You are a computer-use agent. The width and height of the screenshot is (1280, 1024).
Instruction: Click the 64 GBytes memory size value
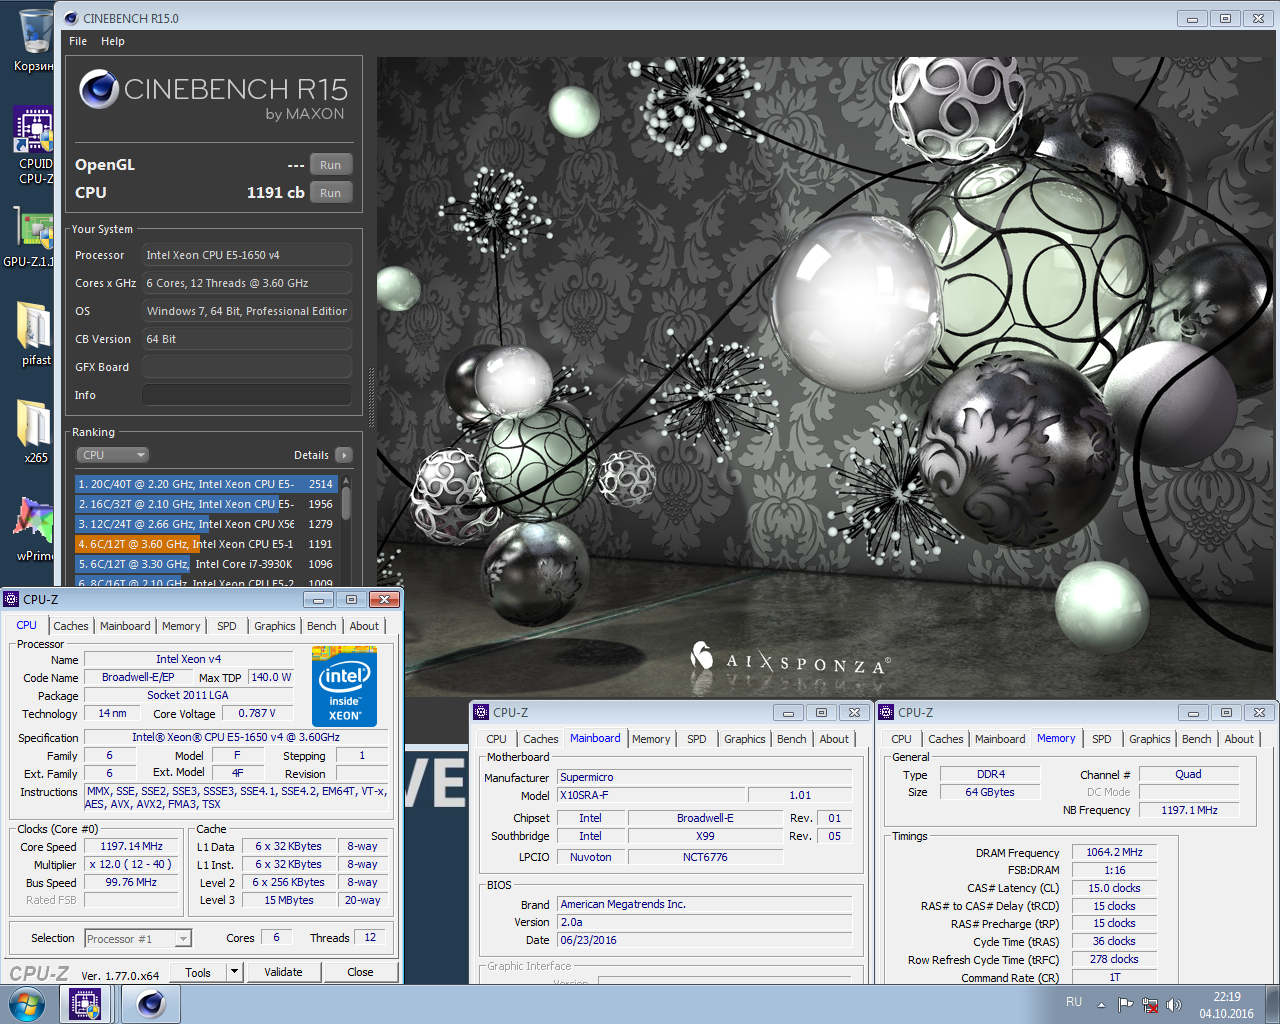tap(990, 792)
